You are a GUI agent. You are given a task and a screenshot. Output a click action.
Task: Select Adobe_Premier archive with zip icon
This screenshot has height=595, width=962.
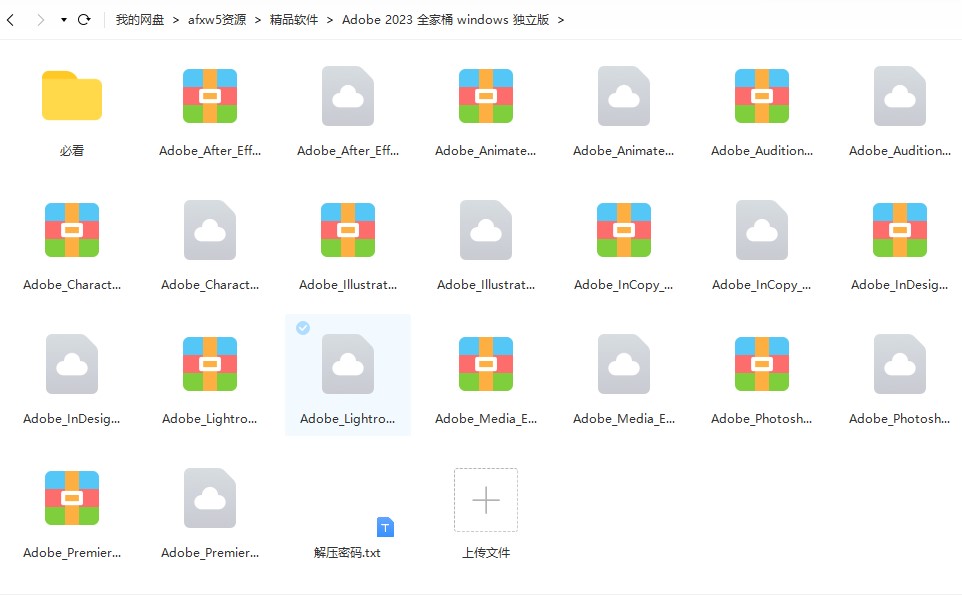coord(72,497)
